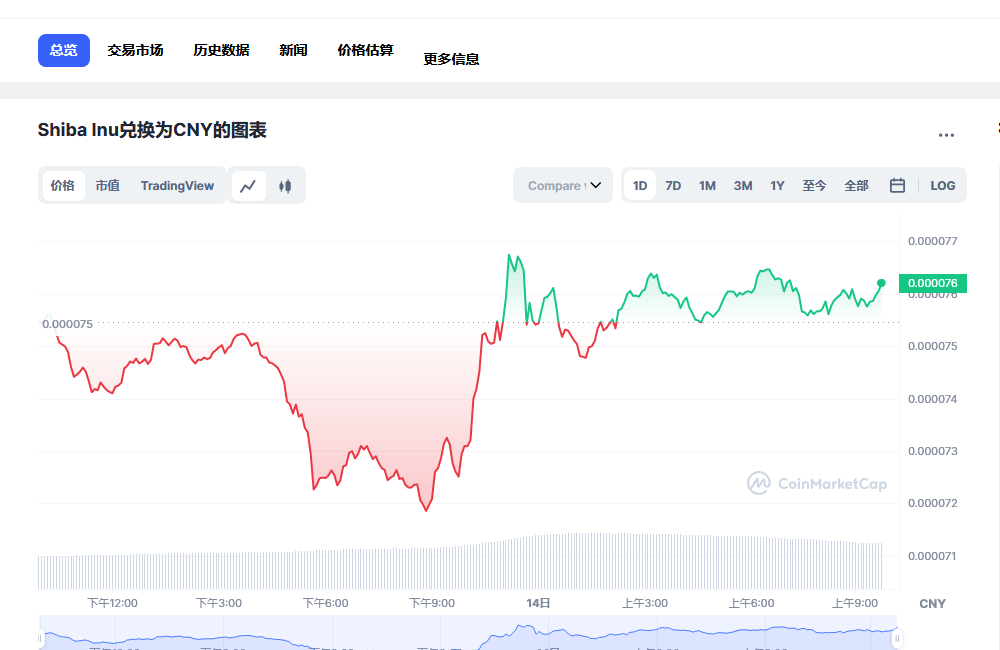
Task: Open the Compare dropdown
Action: [562, 185]
